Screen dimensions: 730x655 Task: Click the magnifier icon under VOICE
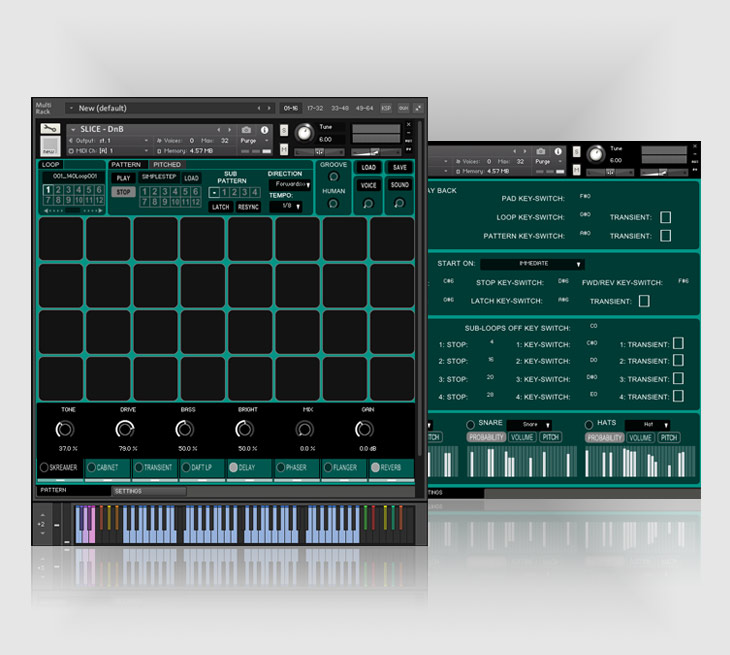pyautogui.click(x=369, y=203)
